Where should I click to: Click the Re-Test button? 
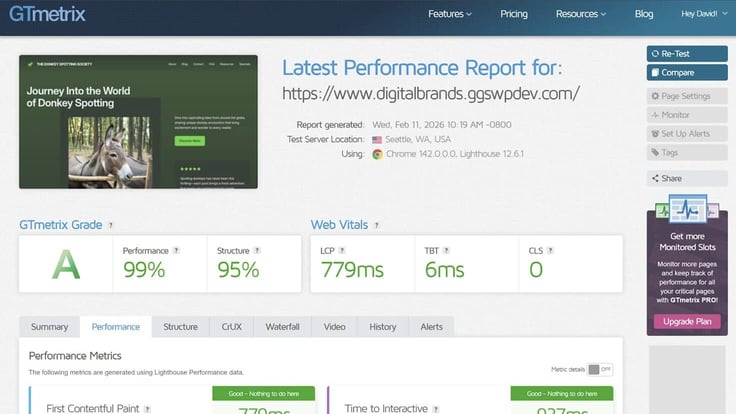(687, 54)
